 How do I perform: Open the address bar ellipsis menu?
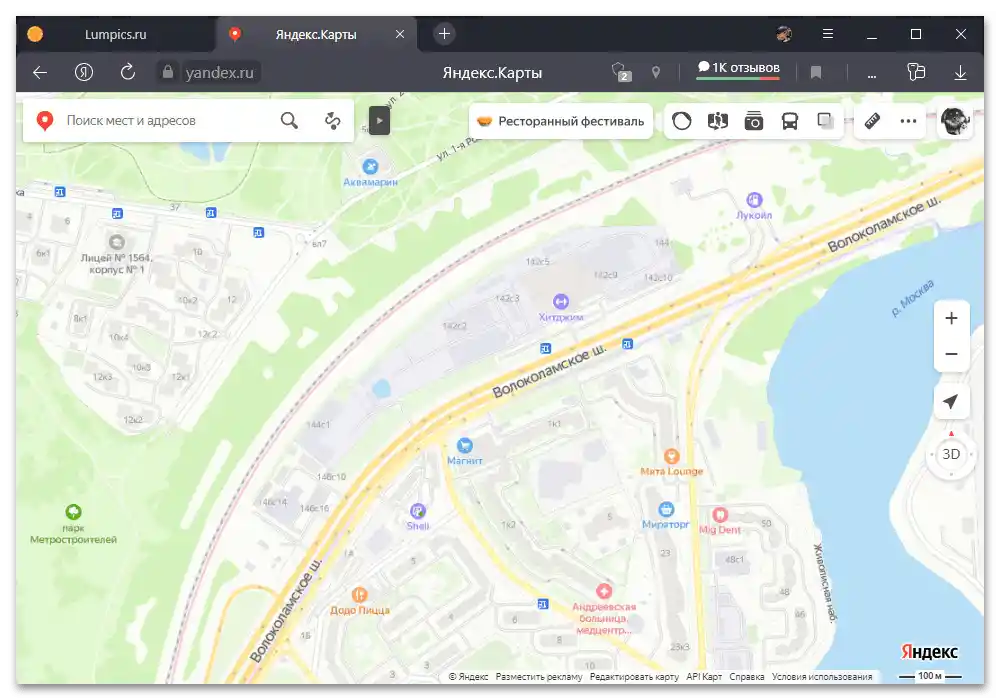[x=872, y=74]
